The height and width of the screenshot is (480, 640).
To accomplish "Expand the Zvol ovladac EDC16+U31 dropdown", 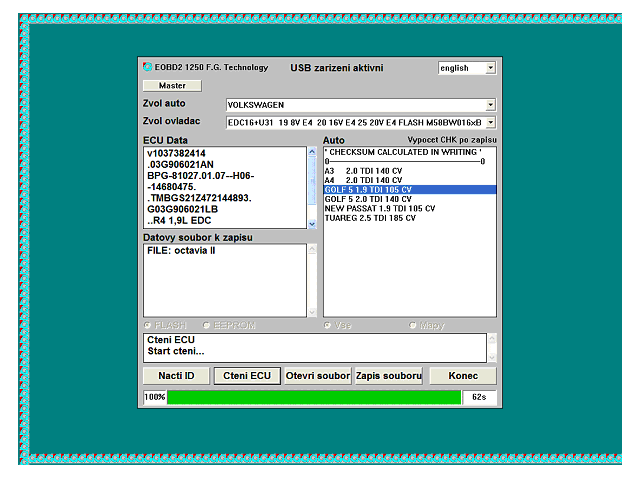I will [x=491, y=122].
